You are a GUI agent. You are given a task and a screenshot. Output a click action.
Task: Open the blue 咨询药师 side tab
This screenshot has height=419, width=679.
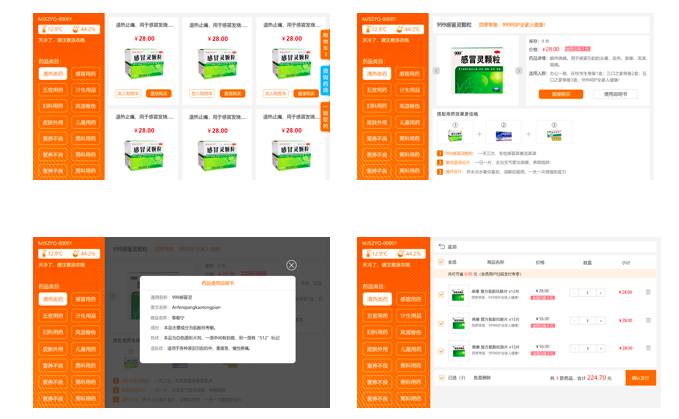pos(325,81)
